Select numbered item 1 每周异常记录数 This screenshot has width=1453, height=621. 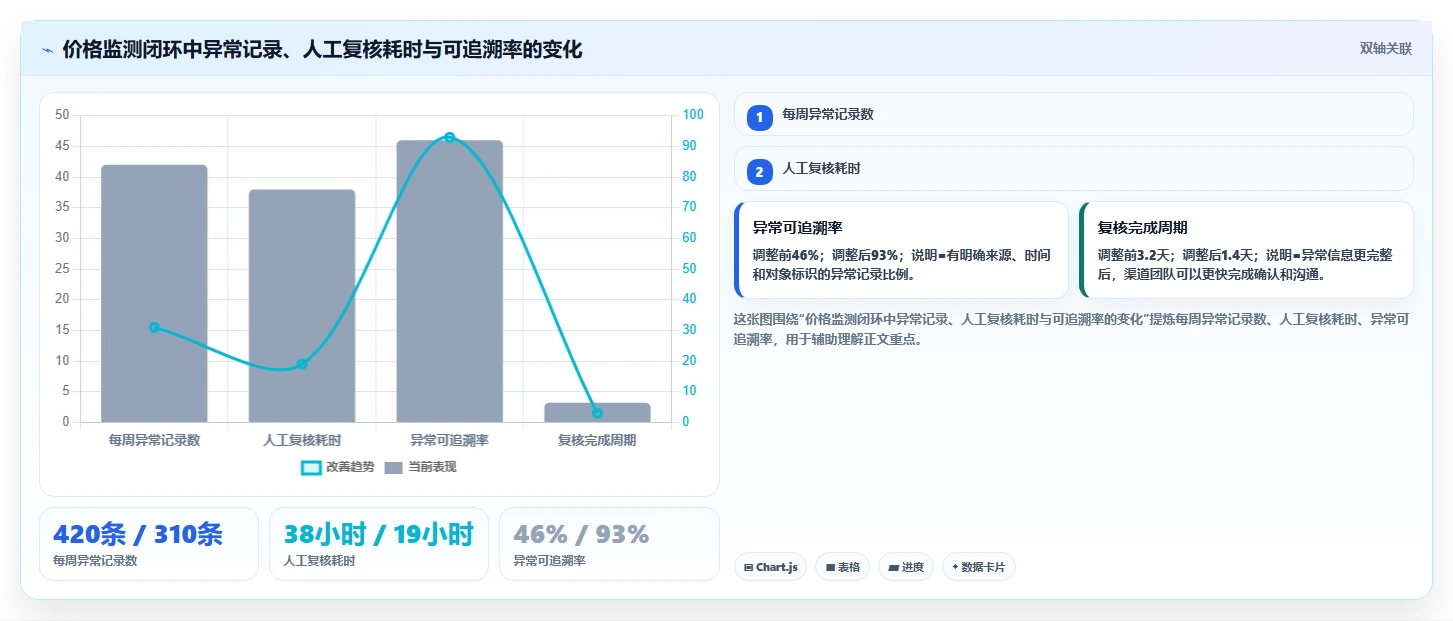point(1073,114)
